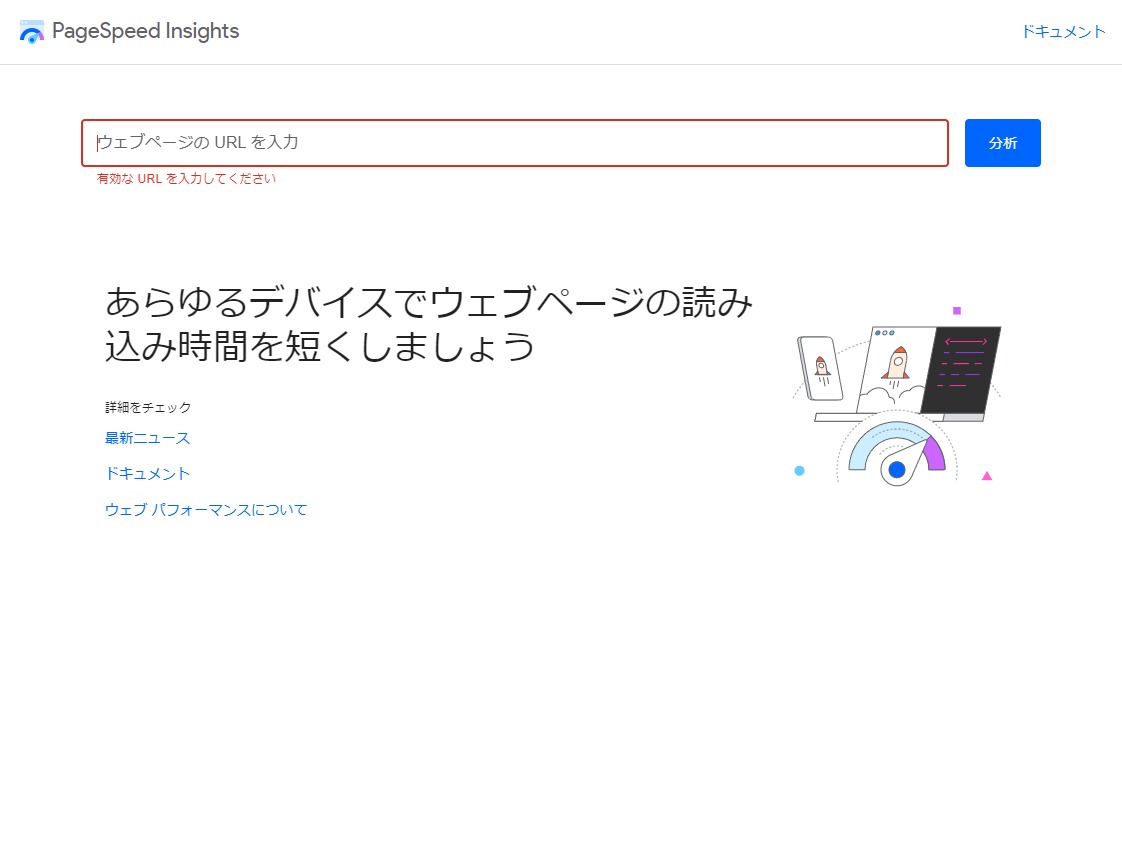1122x849 pixels.
Task: Focus the ウェブページの URL を入力 field
Action: pyautogui.click(x=514, y=143)
